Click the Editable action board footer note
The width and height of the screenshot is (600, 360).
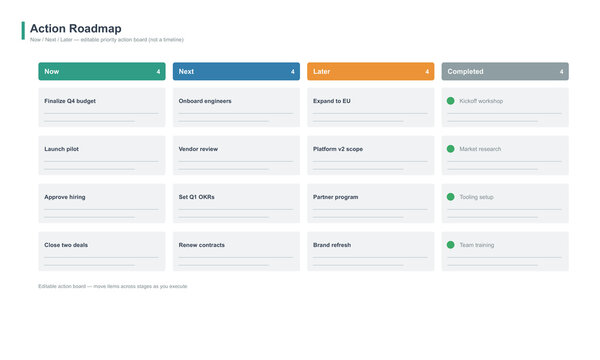point(112,286)
